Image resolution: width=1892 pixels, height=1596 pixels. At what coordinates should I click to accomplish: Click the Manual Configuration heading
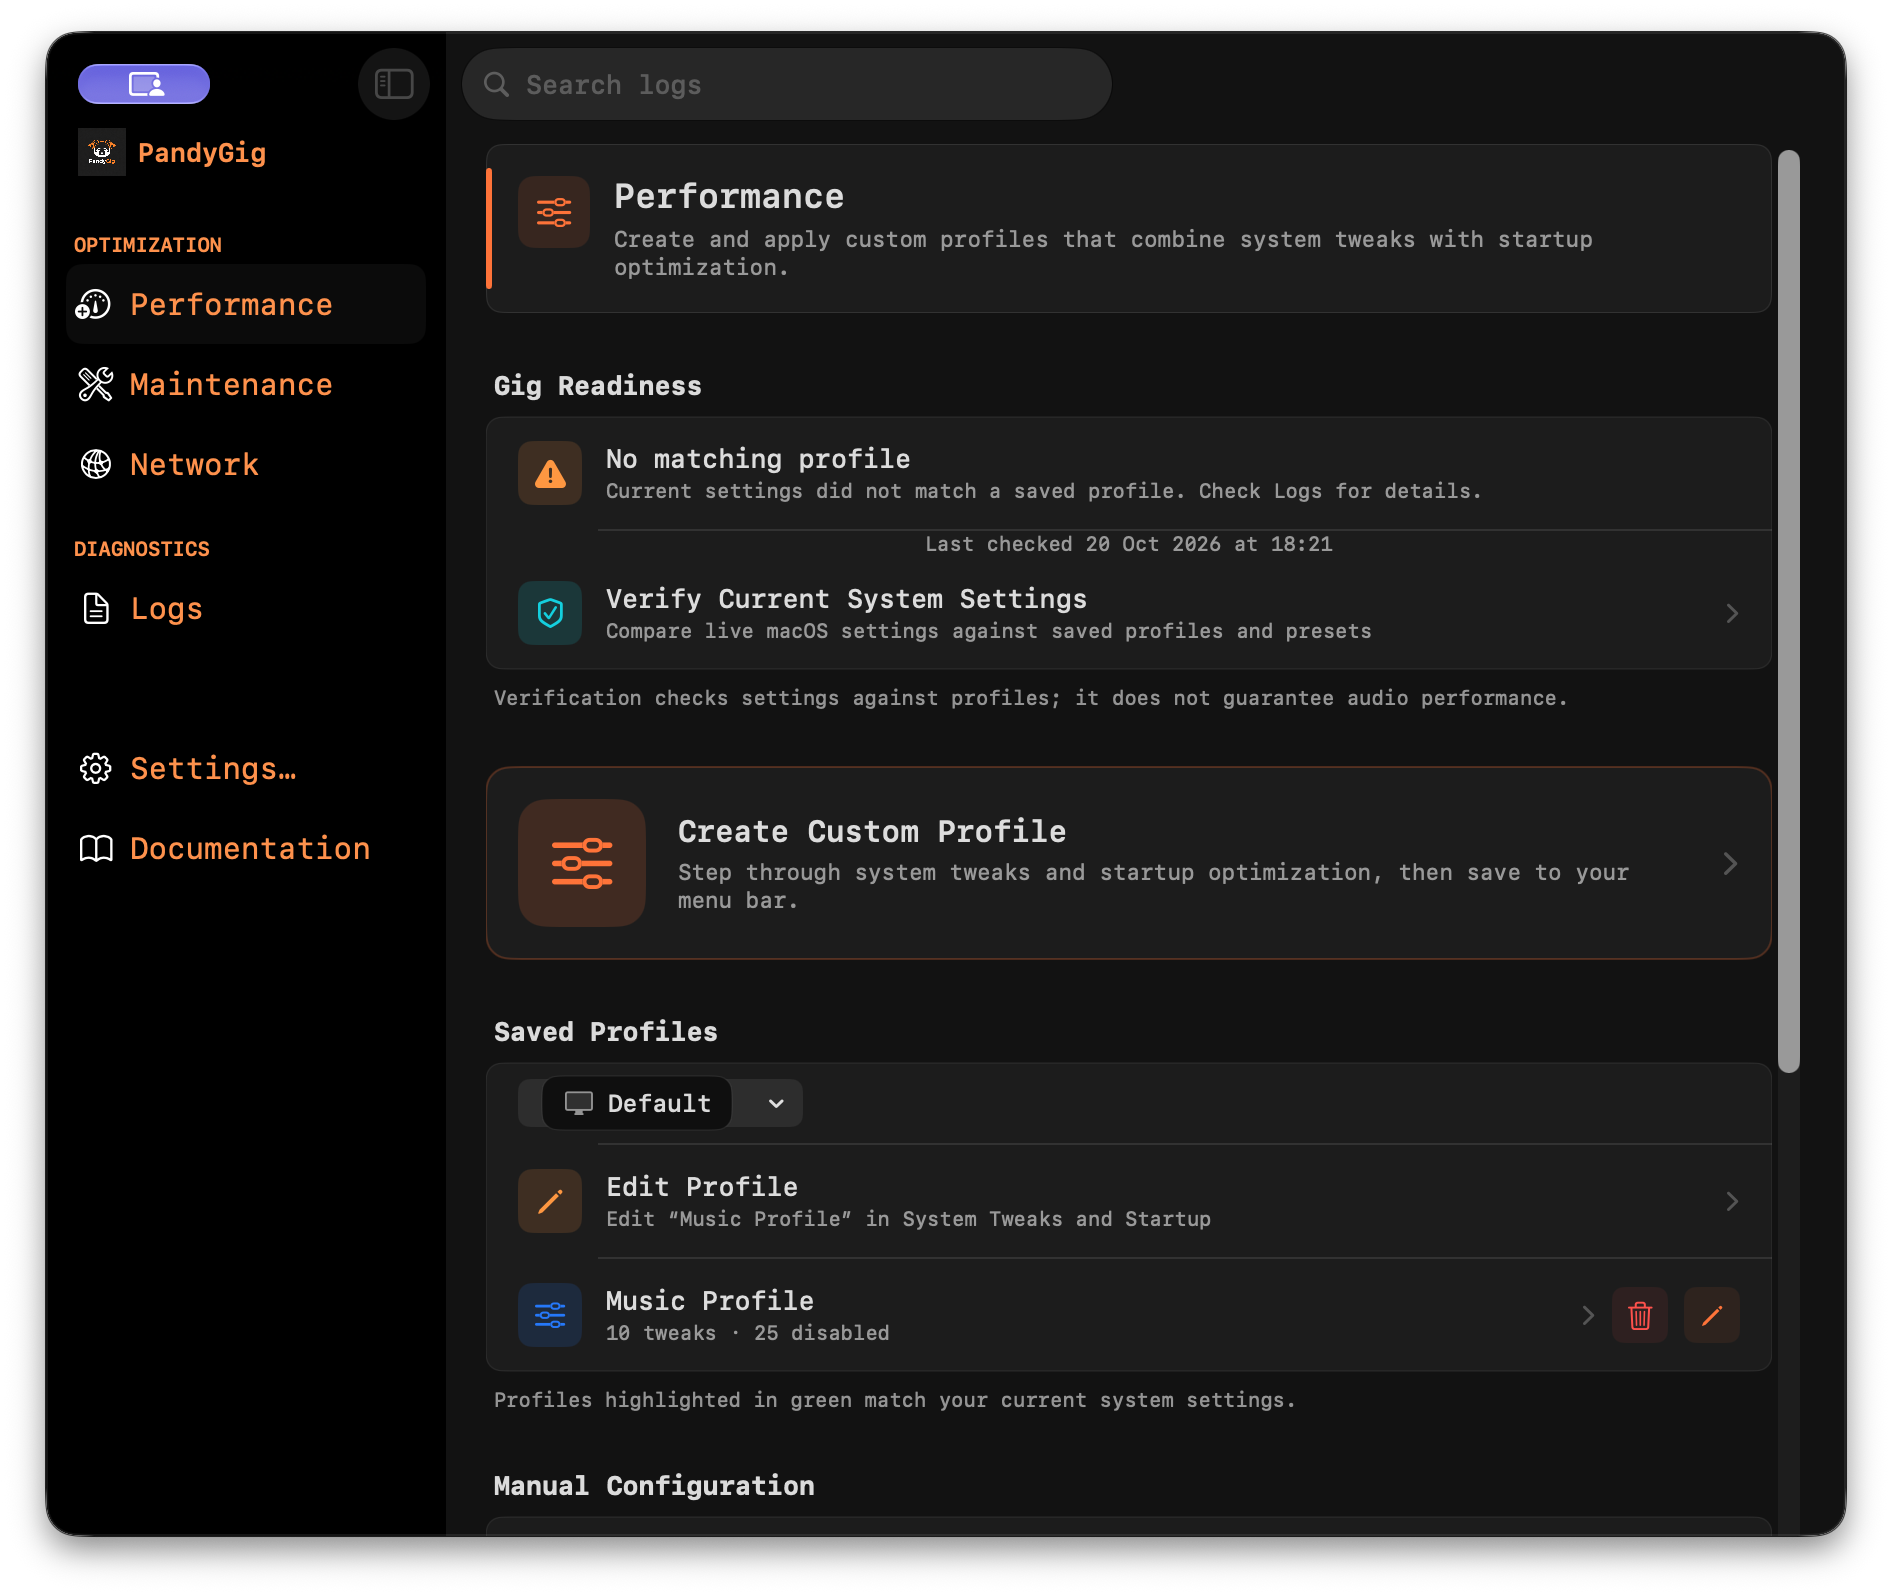pyautogui.click(x=654, y=1486)
